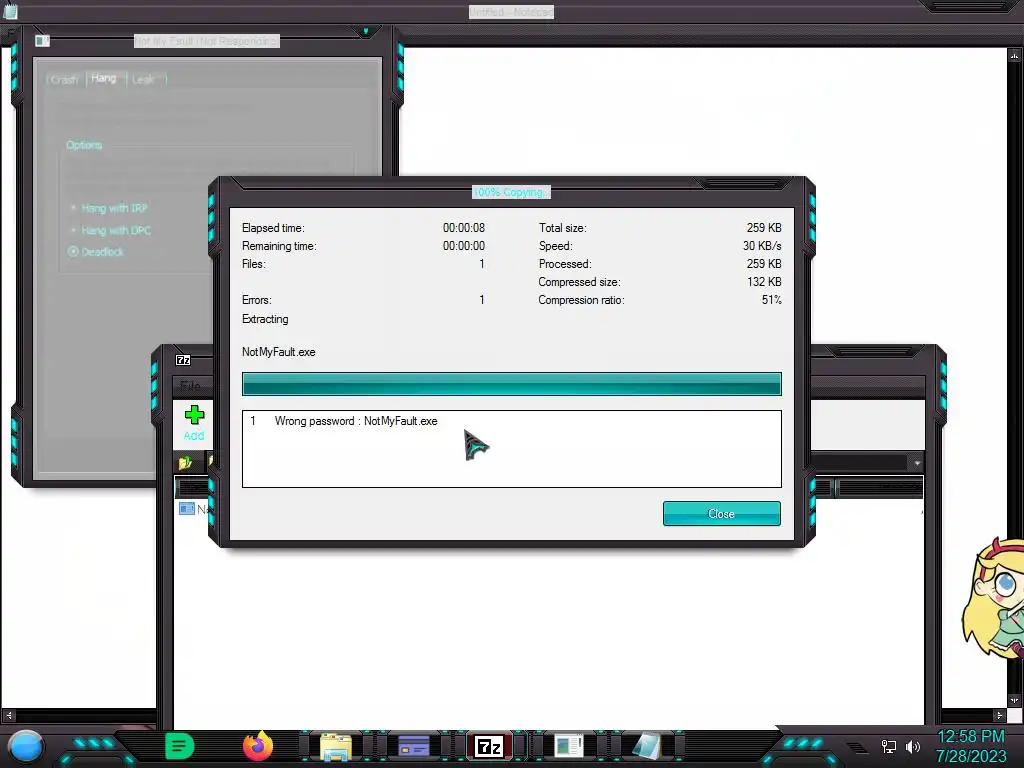This screenshot has width=1024, height=768.
Task: Select 'Hang with DPC' radio option
Action: pyautogui.click(x=110, y=231)
